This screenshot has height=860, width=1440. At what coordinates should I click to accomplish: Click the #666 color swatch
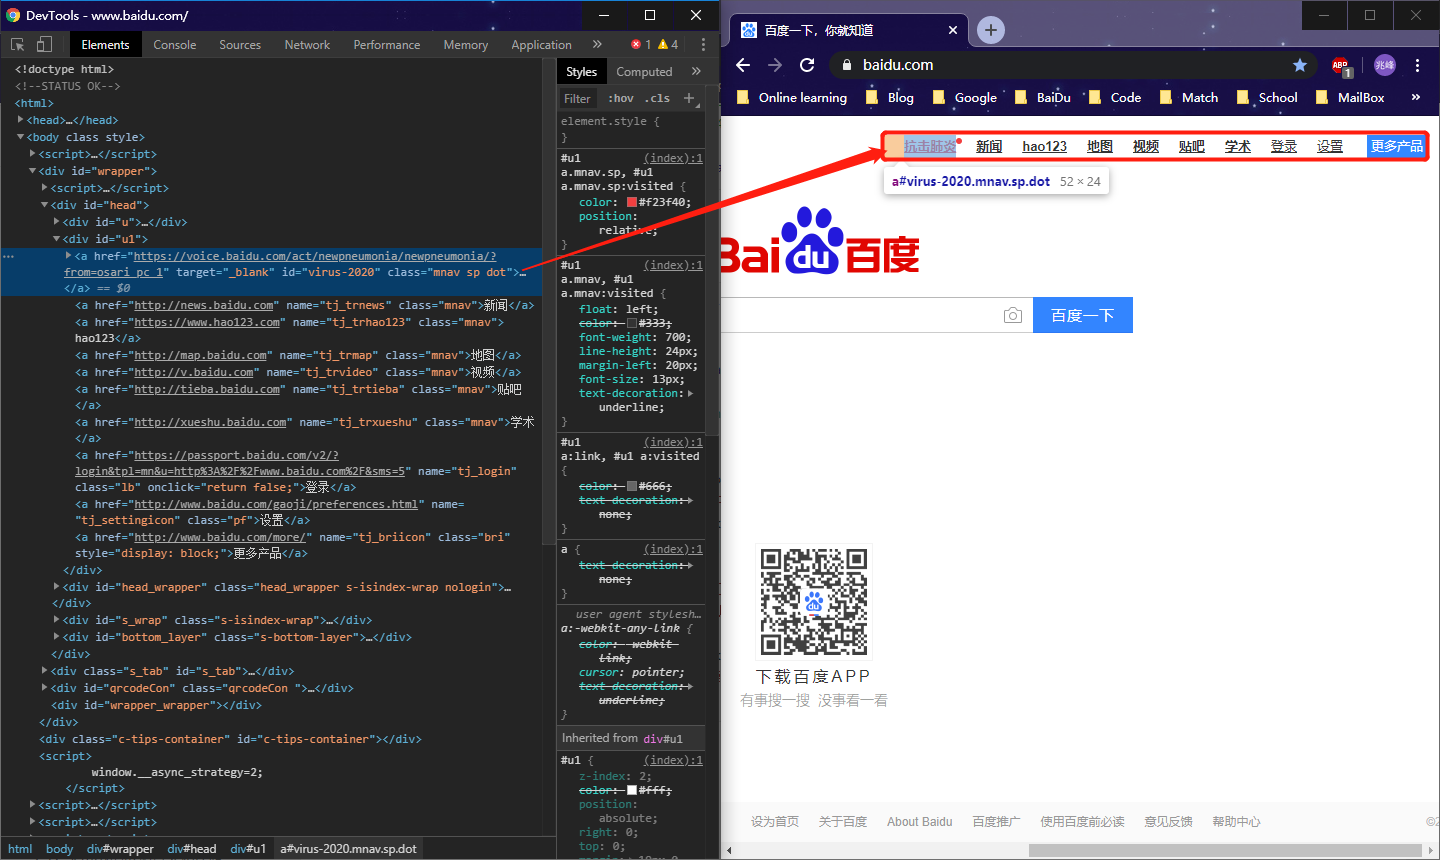[632, 486]
